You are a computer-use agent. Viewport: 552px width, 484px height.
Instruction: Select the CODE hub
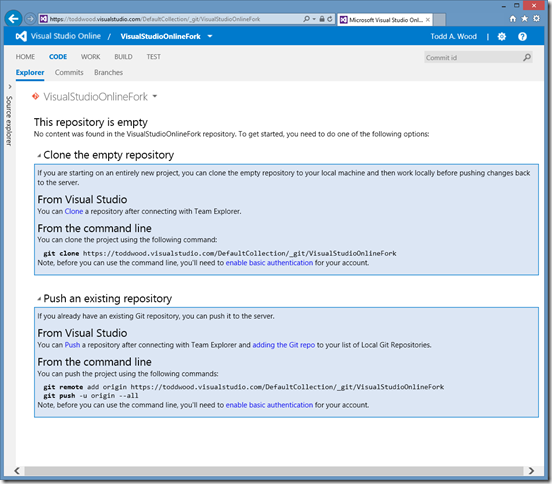58,57
